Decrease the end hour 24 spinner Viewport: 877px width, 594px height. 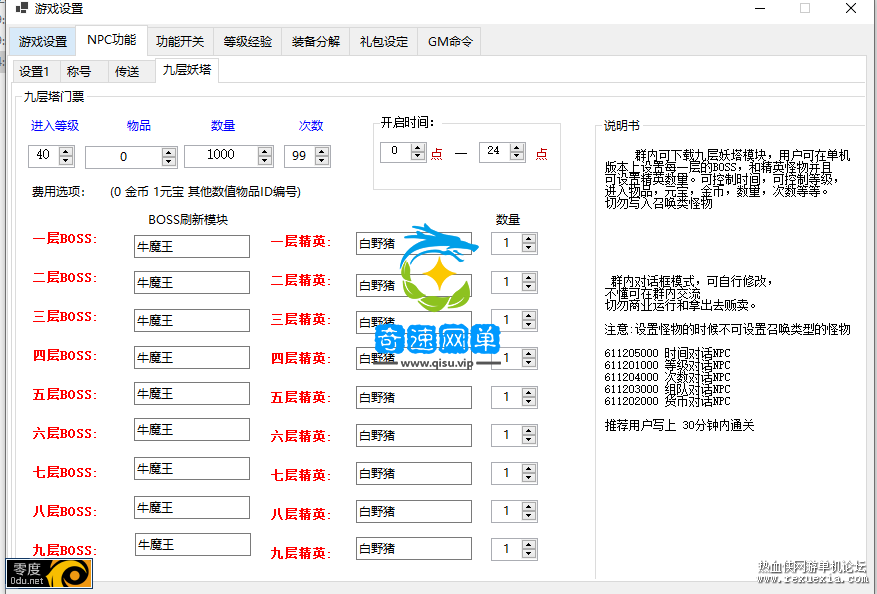tap(517, 157)
